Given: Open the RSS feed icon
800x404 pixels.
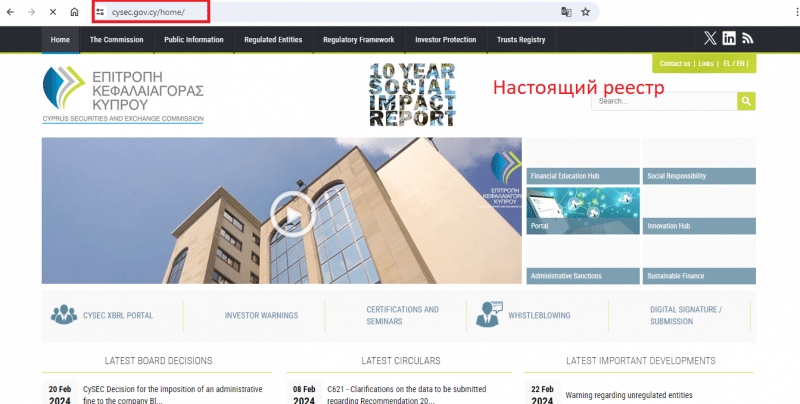Looking at the screenshot, I should click(x=747, y=38).
